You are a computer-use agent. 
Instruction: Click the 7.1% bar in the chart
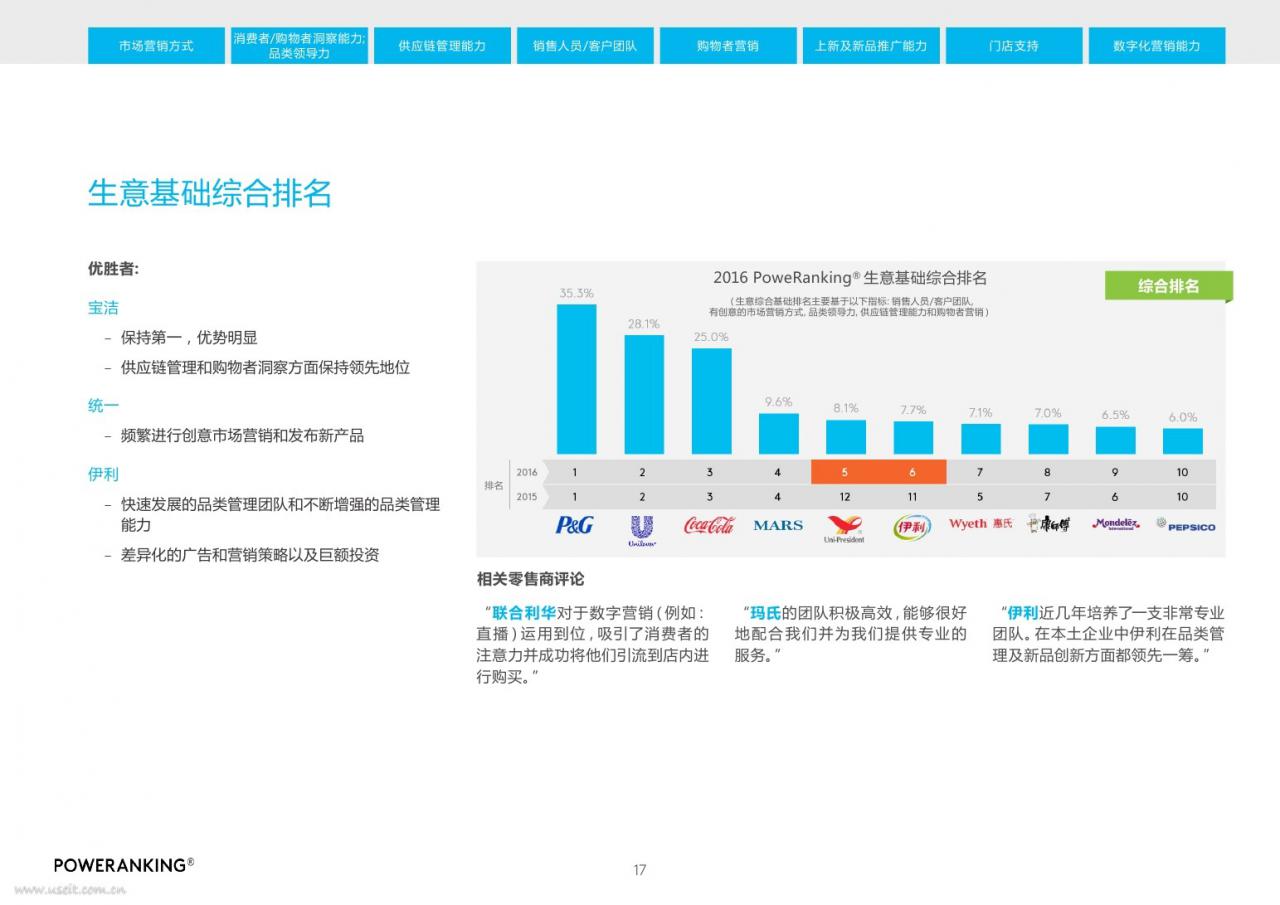coord(981,439)
